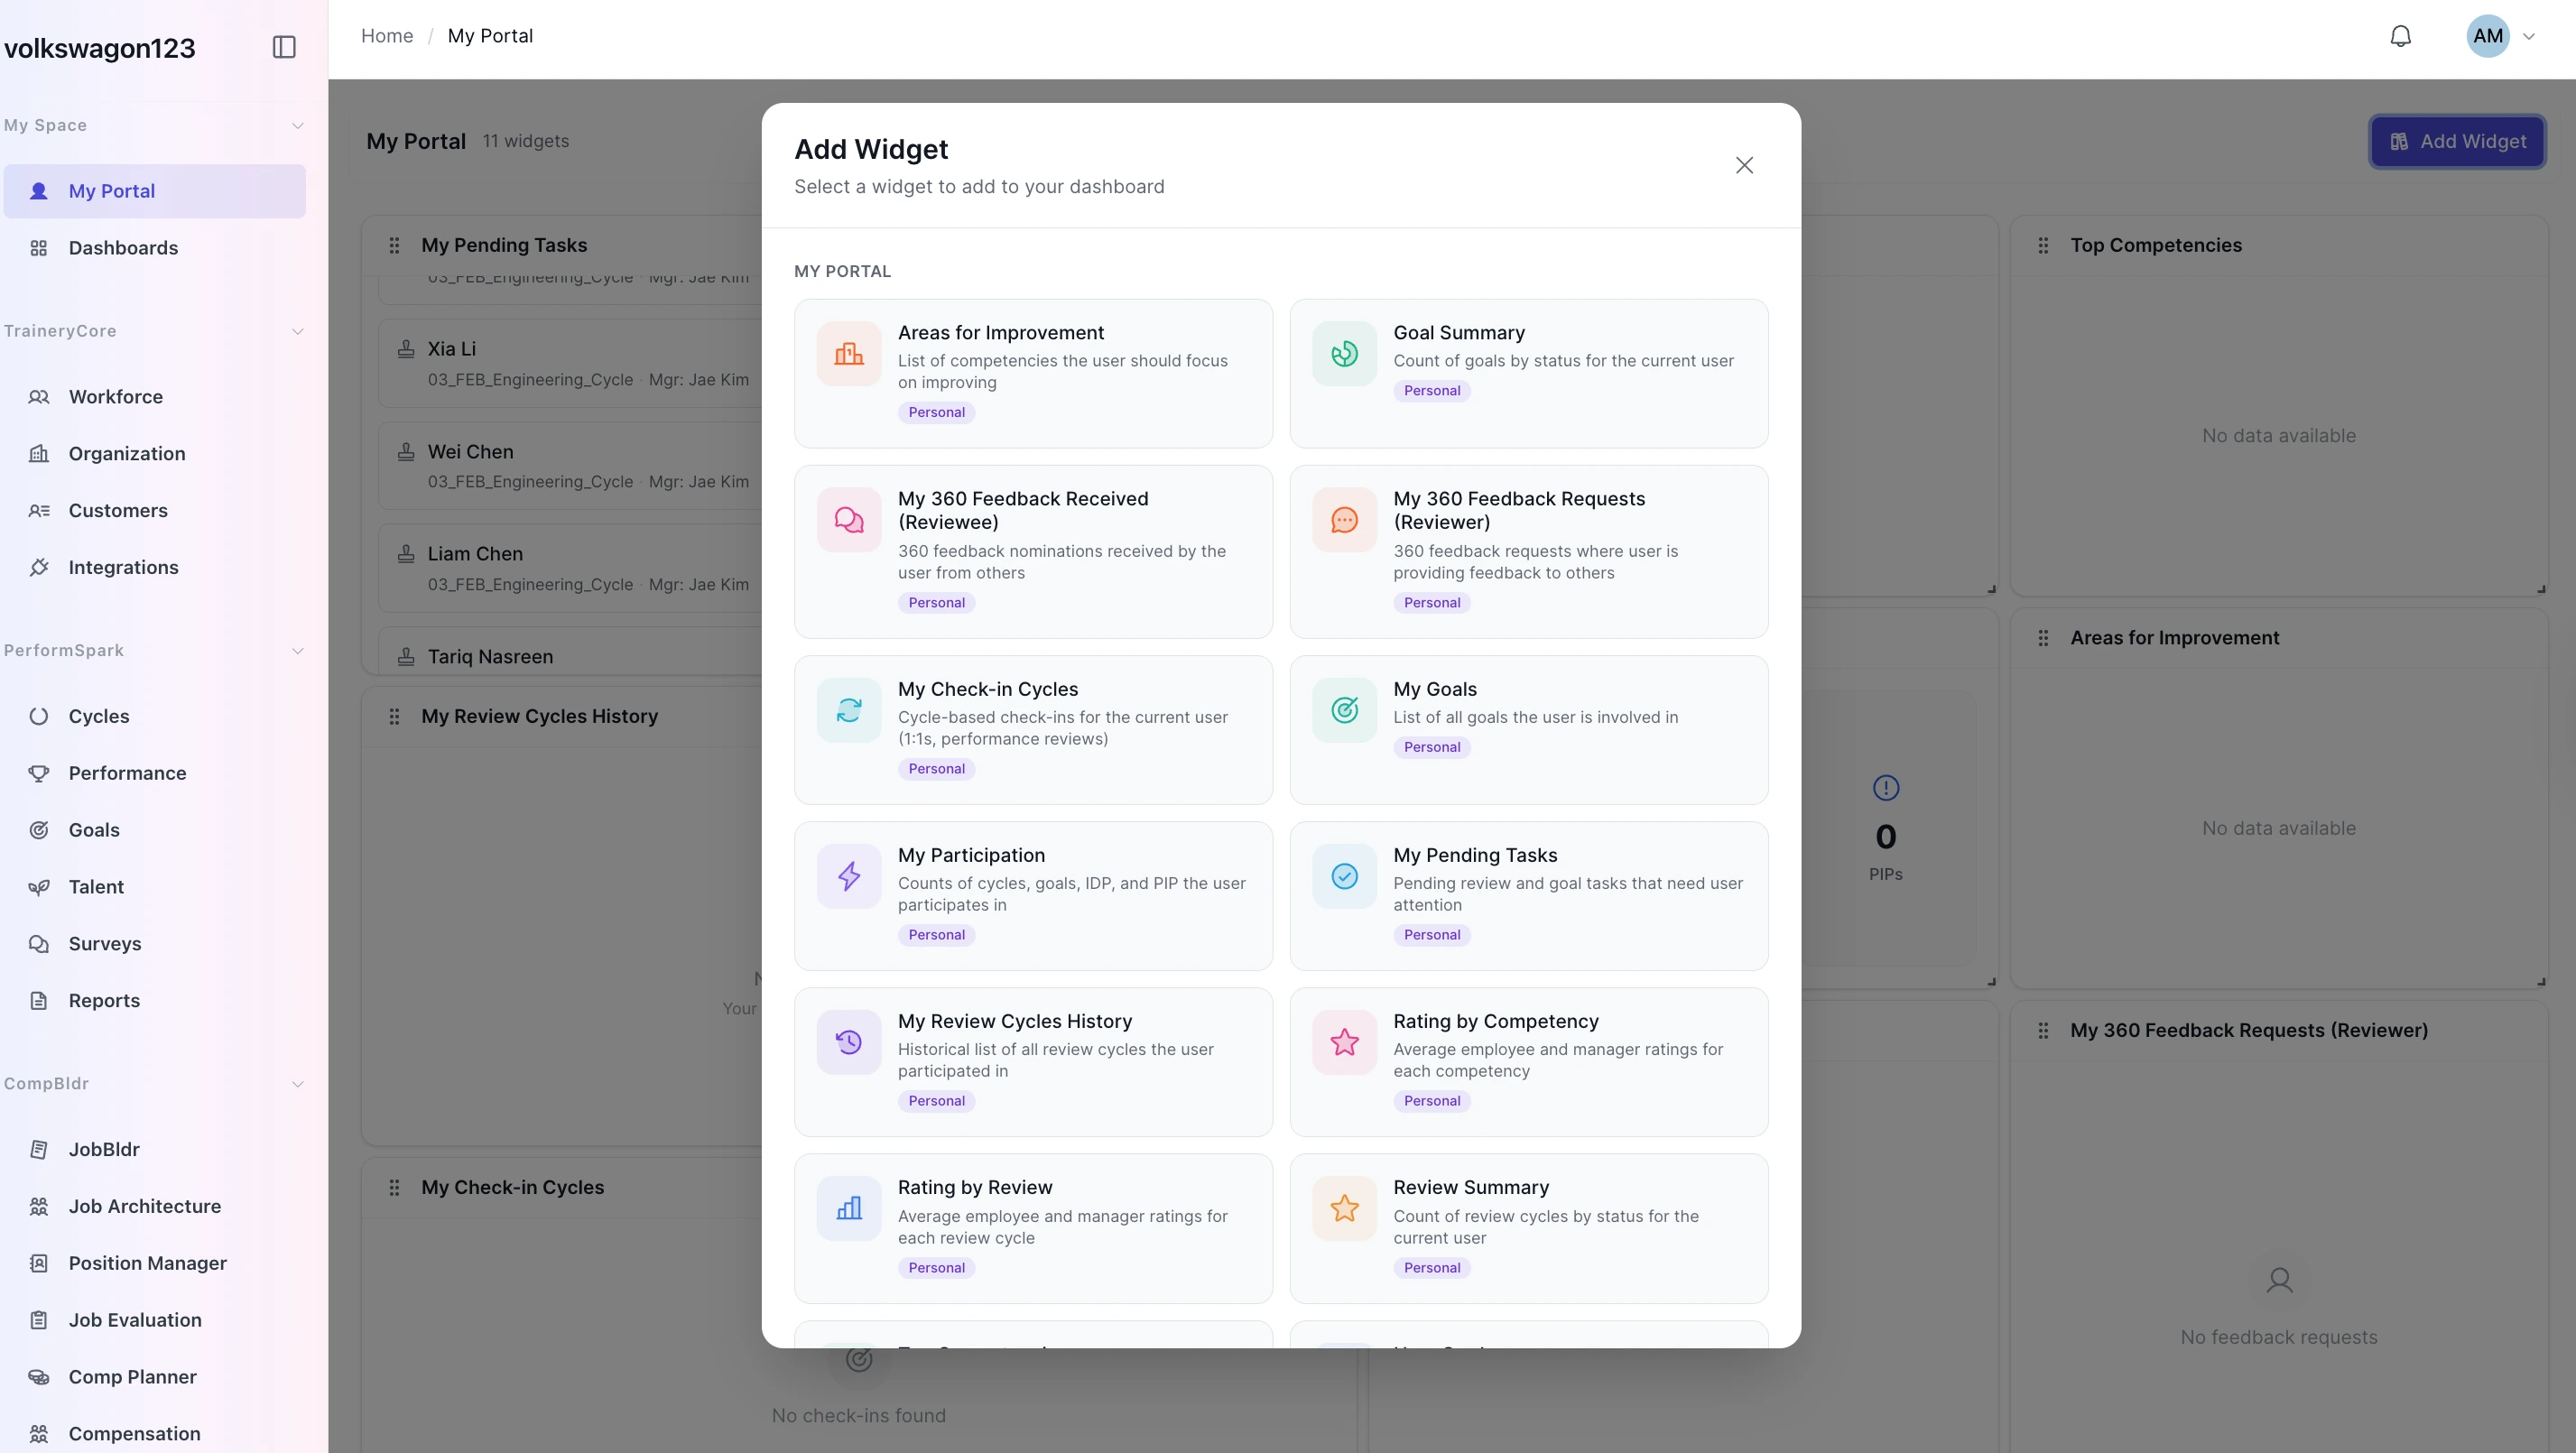Click the Reports icon in sidebar
This screenshot has height=1453, width=2576.
(40, 1000)
